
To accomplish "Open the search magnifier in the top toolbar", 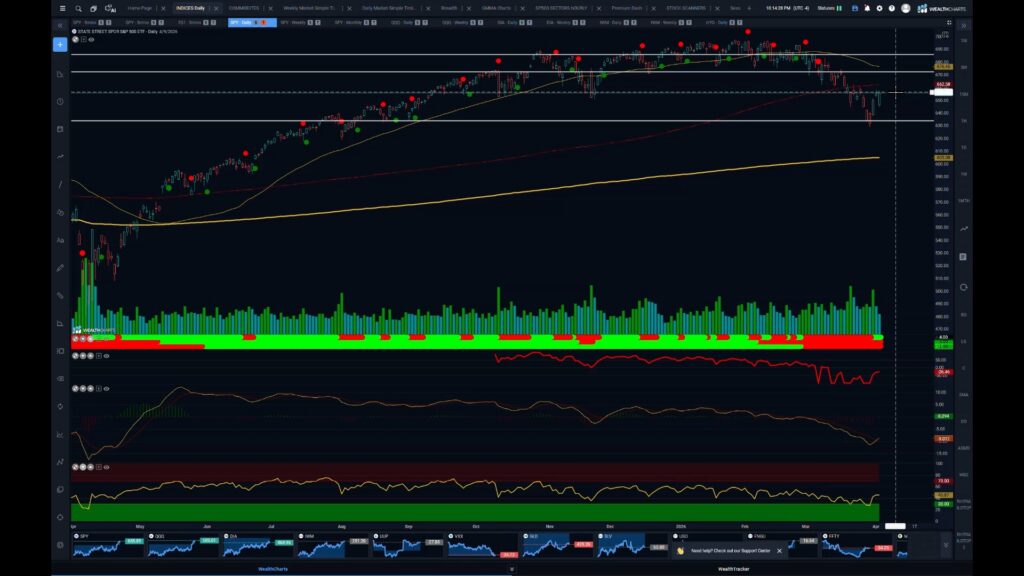I will [x=78, y=8].
